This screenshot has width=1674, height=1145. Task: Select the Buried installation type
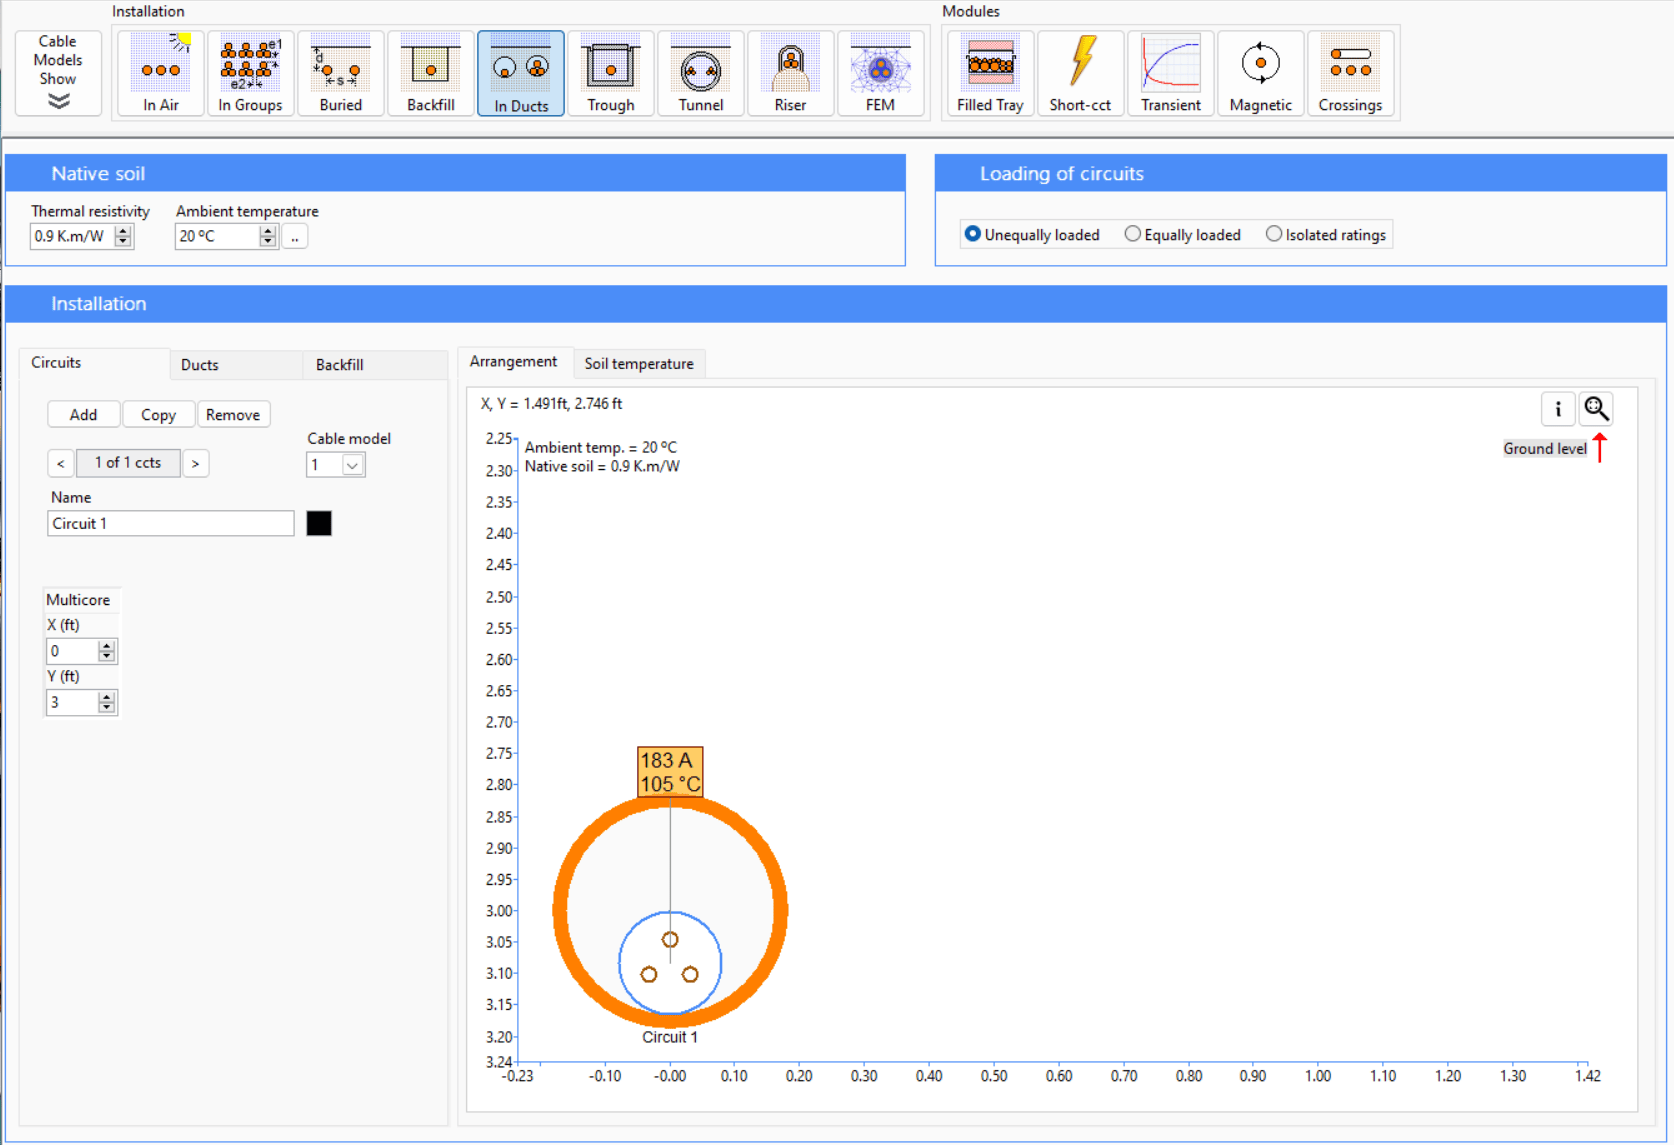click(x=340, y=73)
